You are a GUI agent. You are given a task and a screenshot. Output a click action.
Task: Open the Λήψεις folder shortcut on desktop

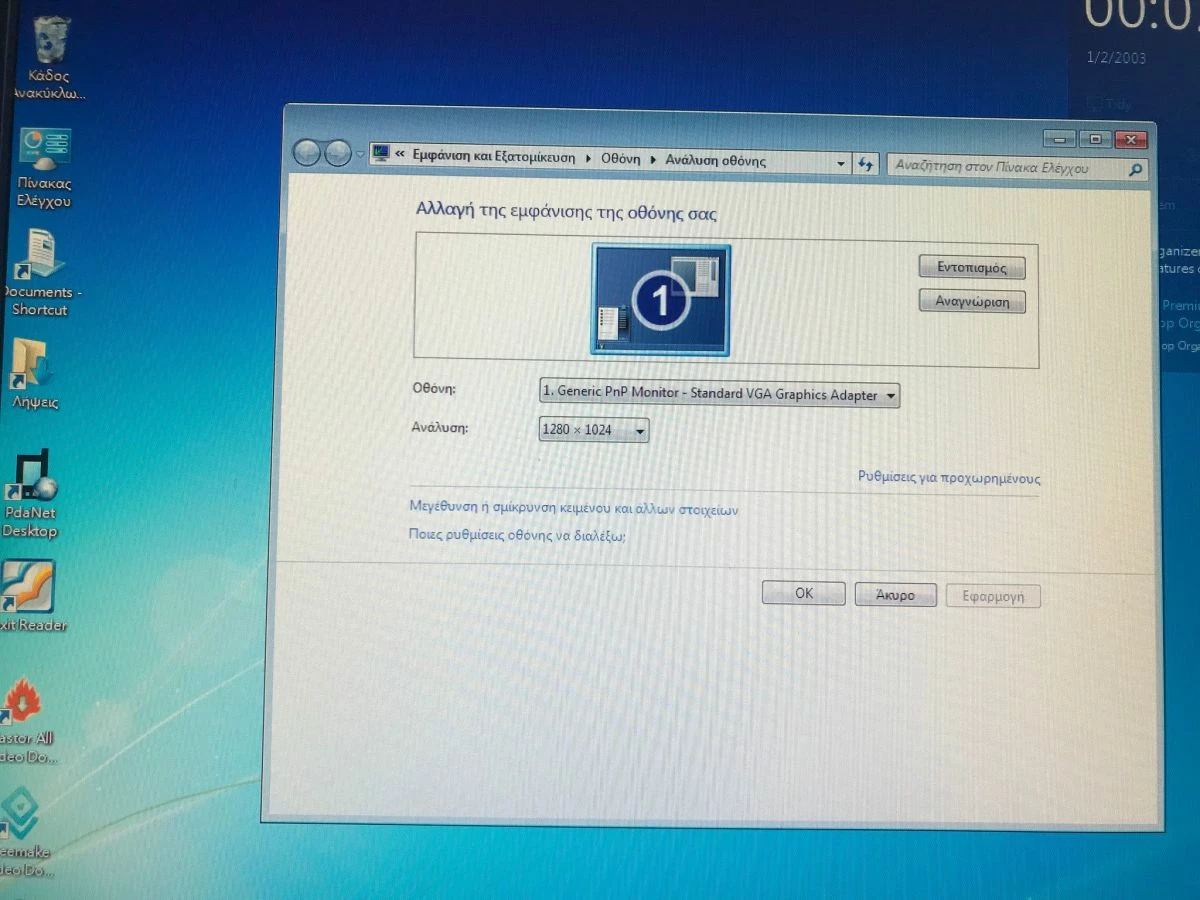pos(32,365)
